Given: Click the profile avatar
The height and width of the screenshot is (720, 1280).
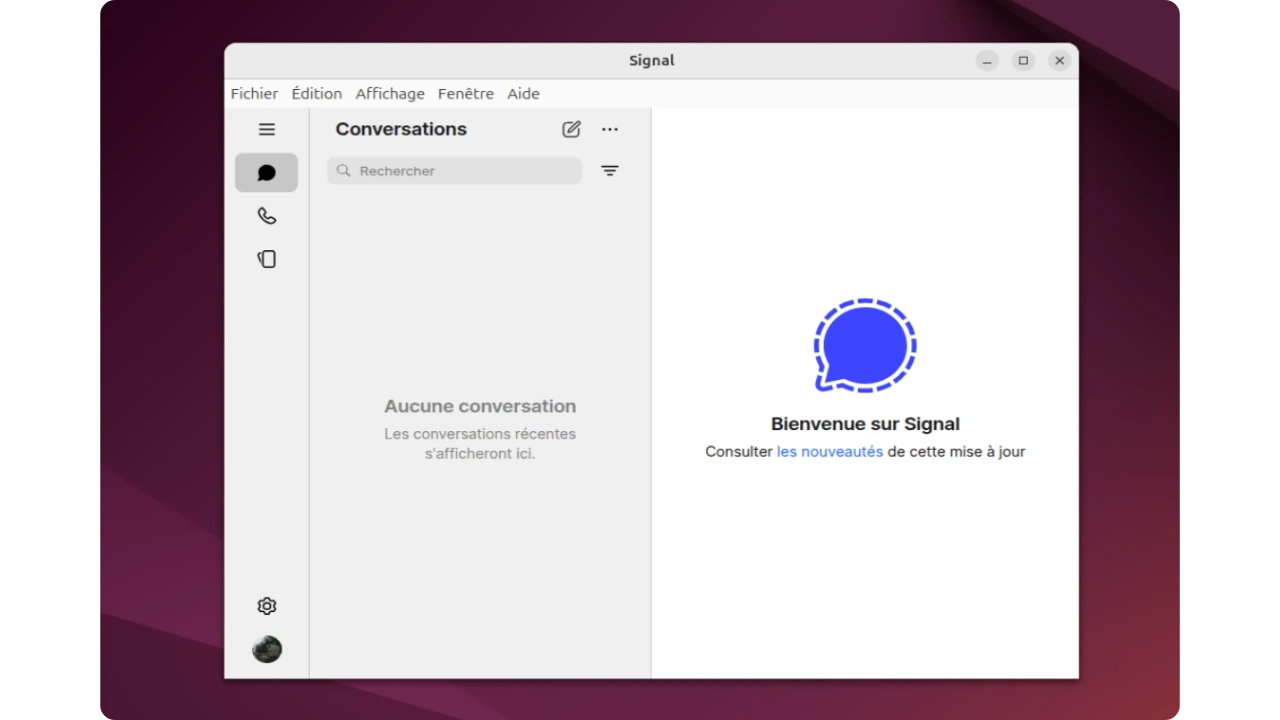Looking at the screenshot, I should point(266,649).
